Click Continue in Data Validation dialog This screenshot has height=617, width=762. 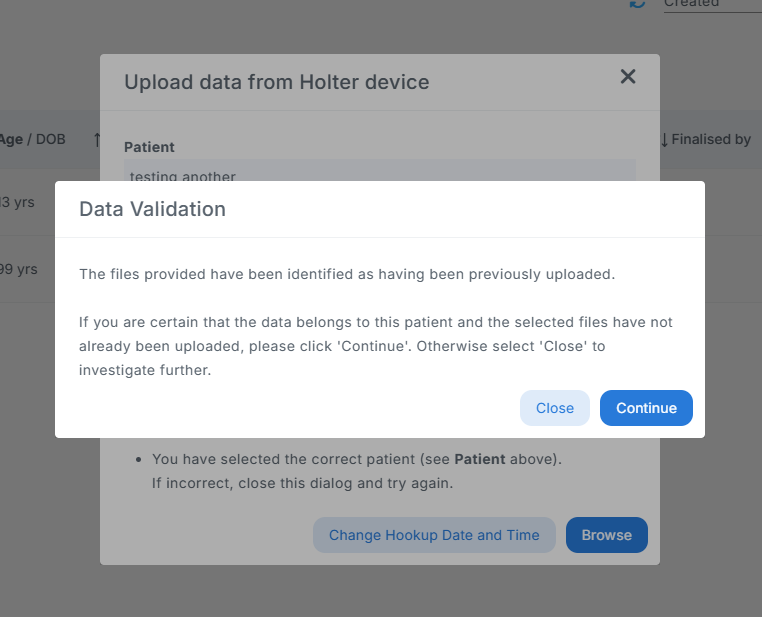646,408
